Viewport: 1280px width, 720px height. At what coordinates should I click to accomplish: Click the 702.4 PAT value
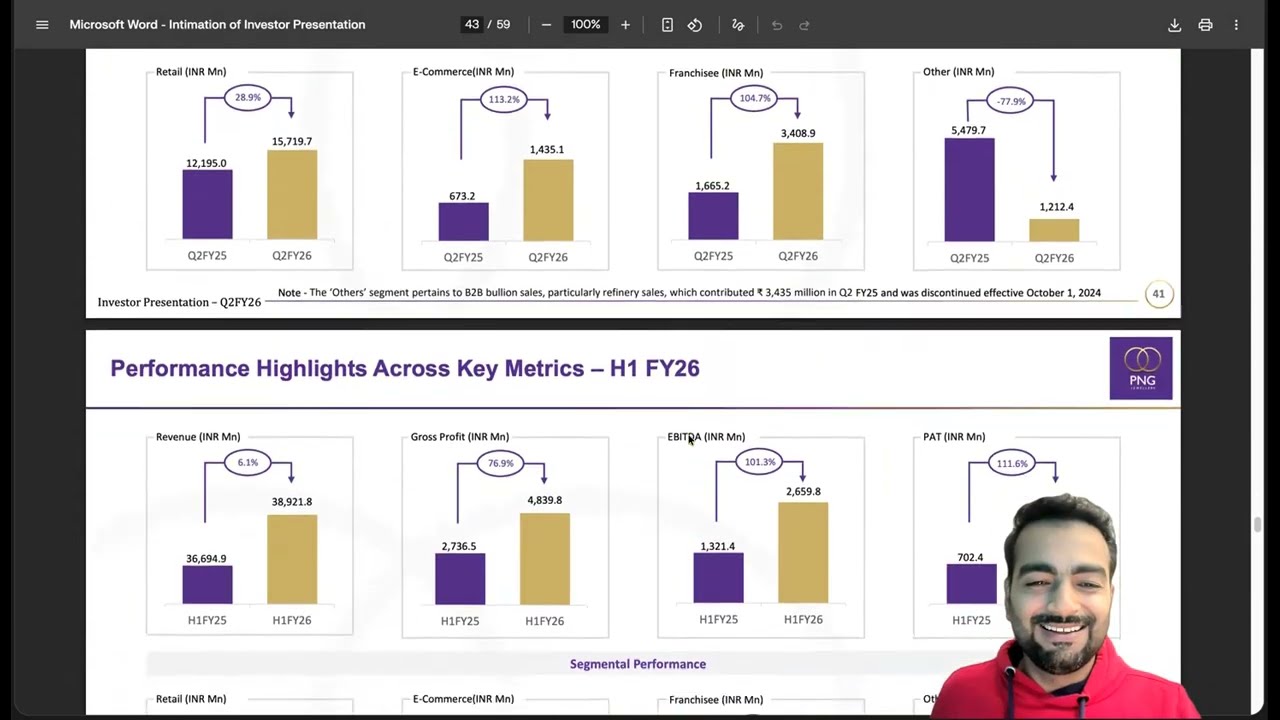pos(970,558)
